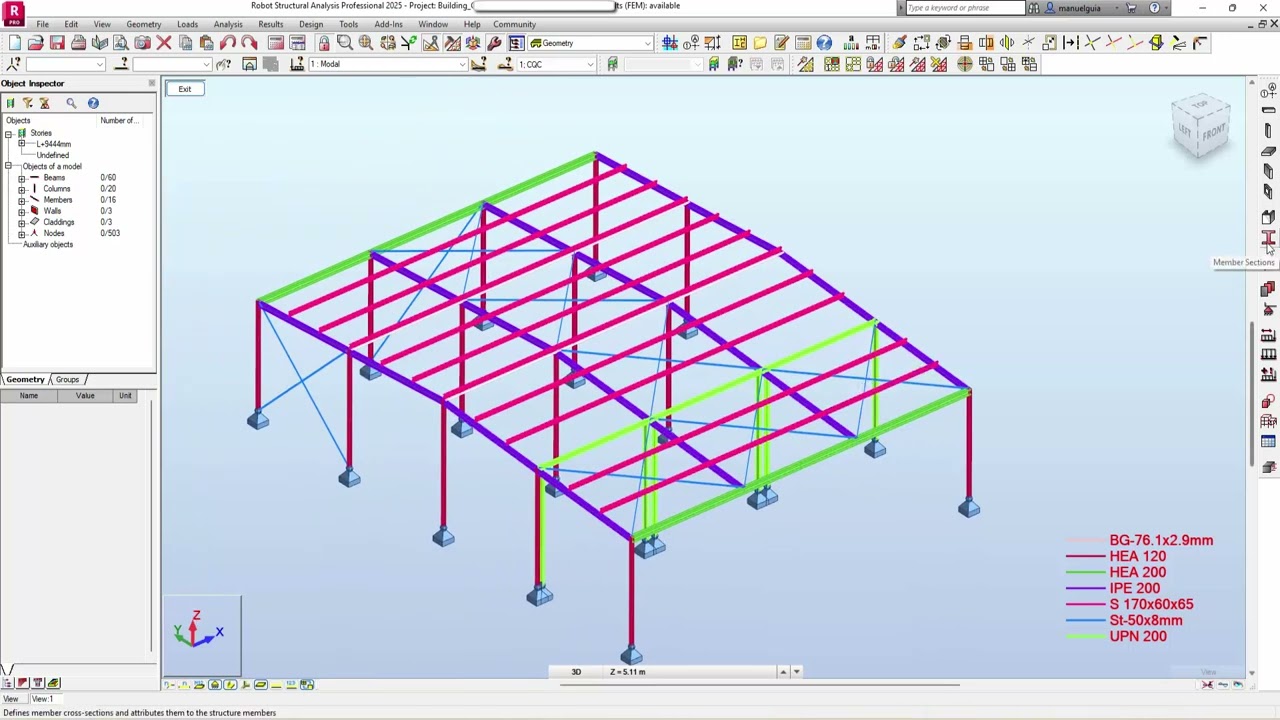
Task: Click the paintbrush icon in toolbar
Action: click(x=899, y=43)
